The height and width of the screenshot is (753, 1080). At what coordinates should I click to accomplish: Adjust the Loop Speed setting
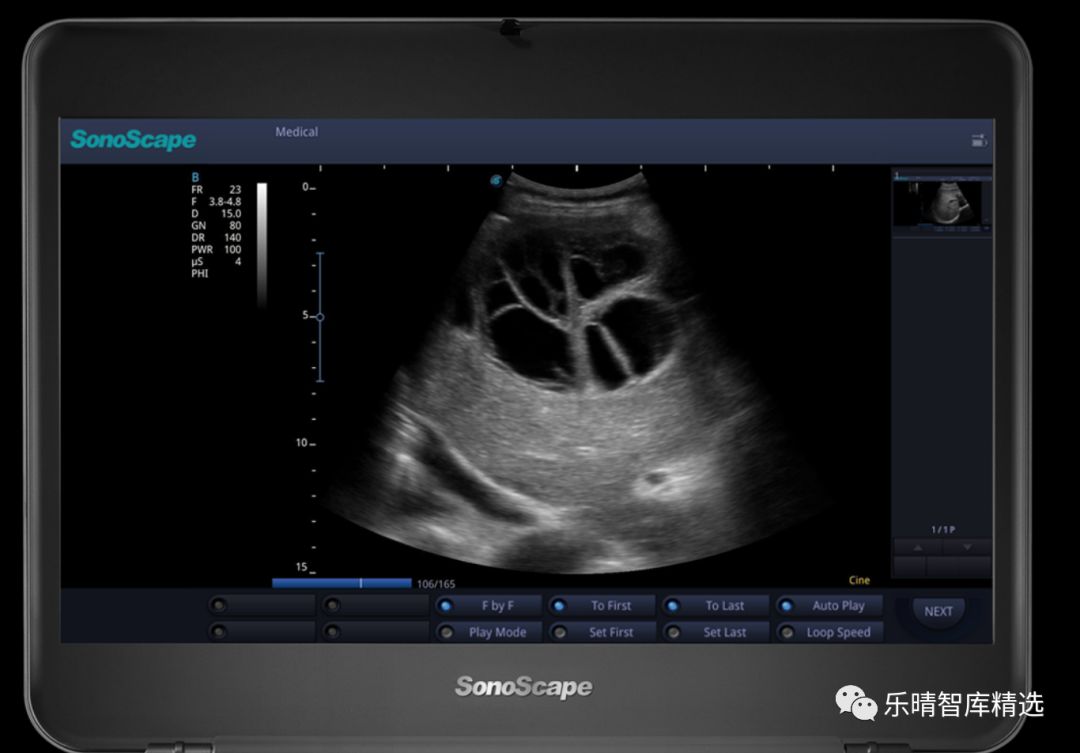point(829,632)
